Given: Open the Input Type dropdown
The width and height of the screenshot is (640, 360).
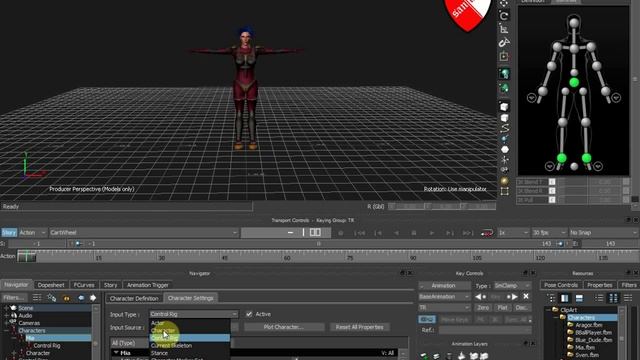Looking at the screenshot, I should coord(193,314).
